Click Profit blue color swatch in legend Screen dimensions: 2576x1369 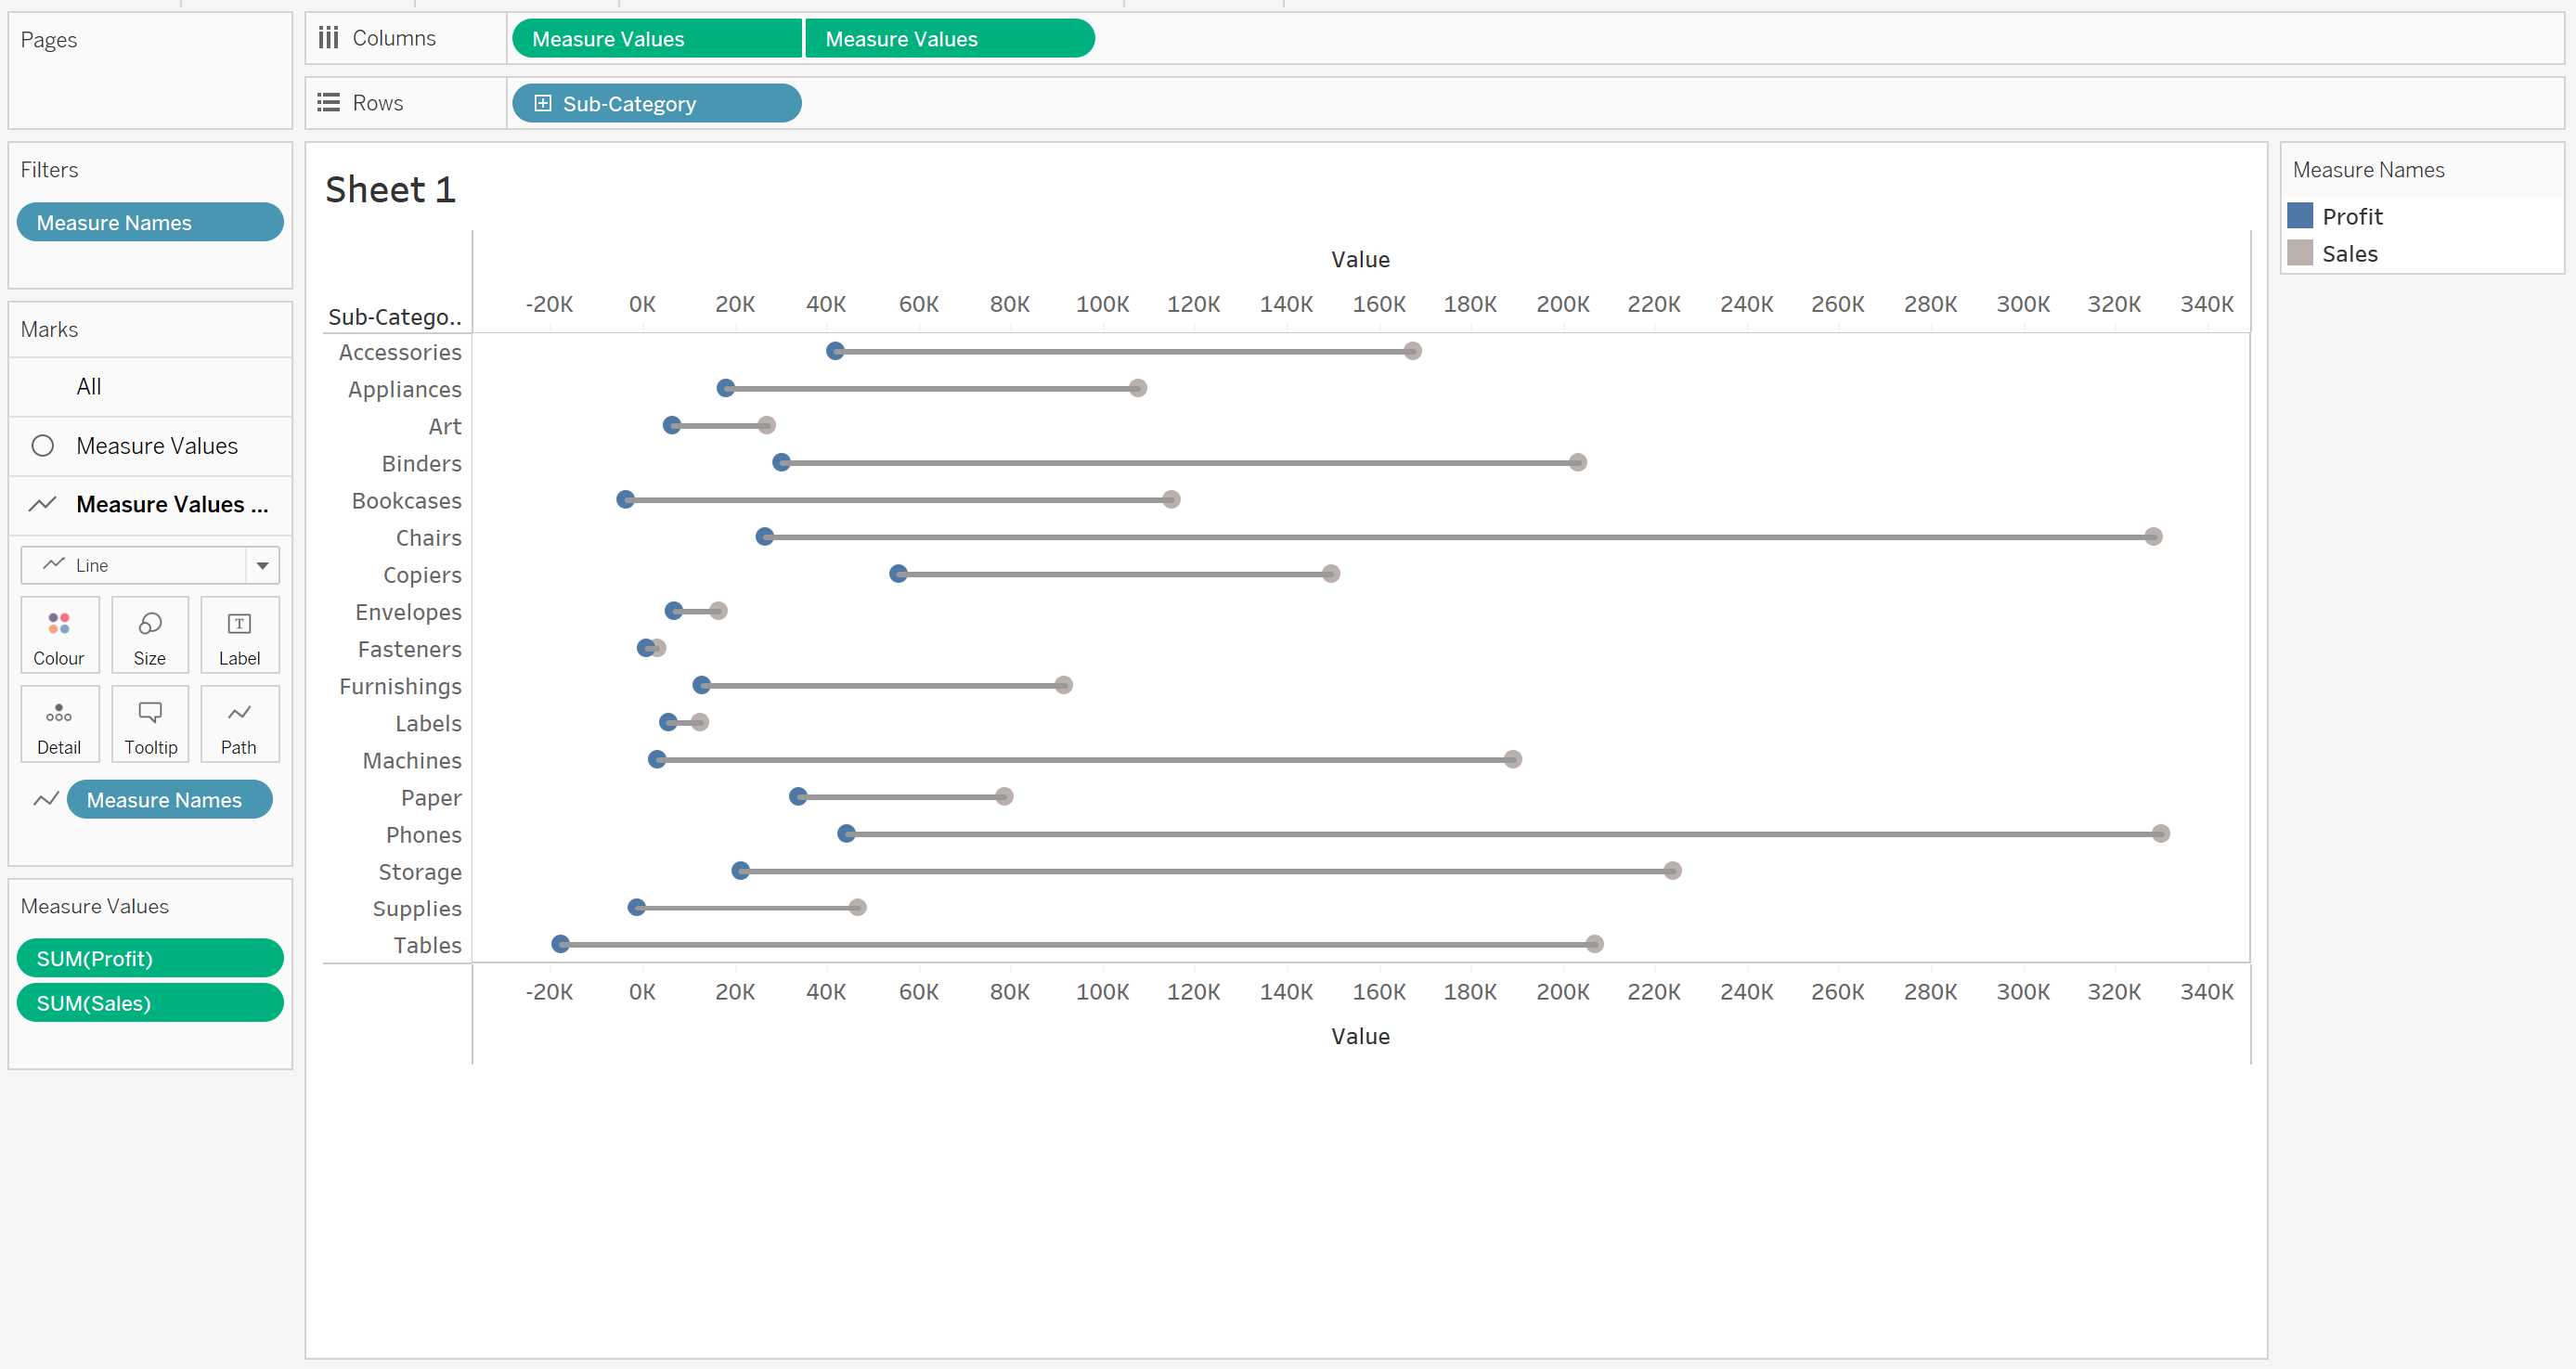pos(2300,216)
